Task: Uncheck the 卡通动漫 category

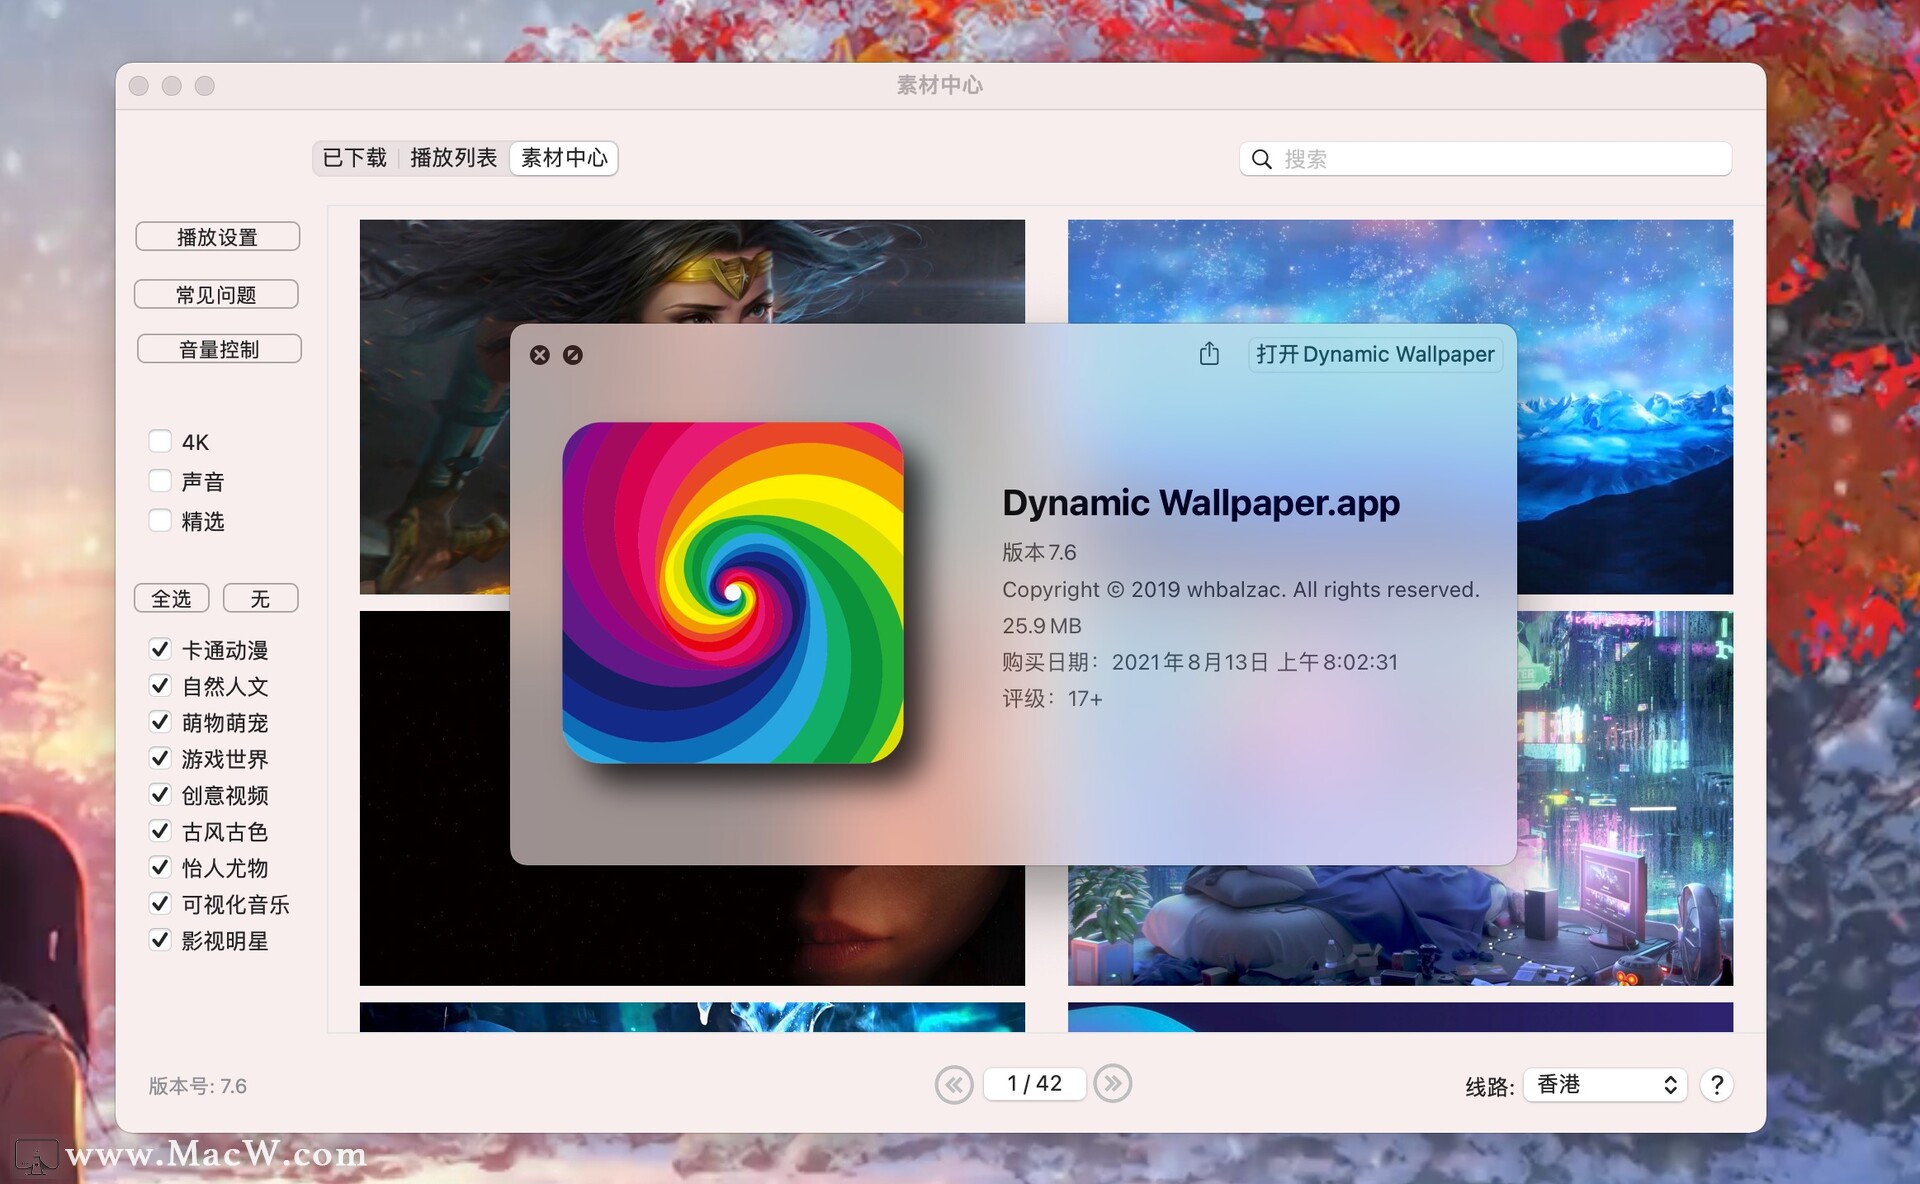Action: 160,649
